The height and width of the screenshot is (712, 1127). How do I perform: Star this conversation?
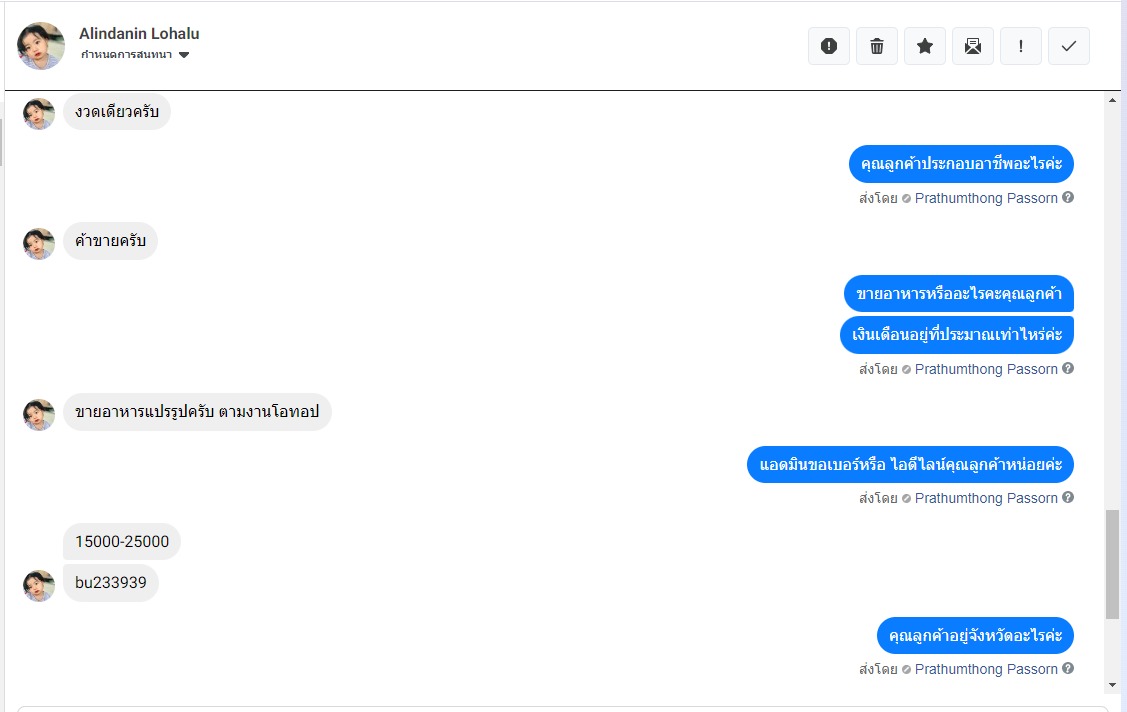925,46
